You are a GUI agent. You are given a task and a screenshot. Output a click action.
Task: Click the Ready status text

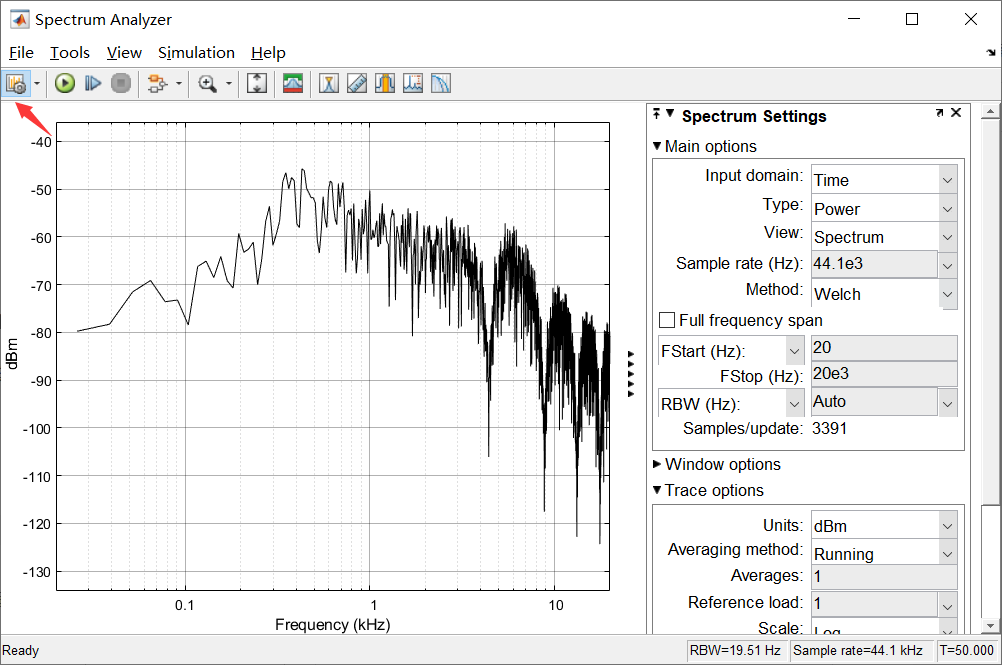pyautogui.click(x=20, y=650)
